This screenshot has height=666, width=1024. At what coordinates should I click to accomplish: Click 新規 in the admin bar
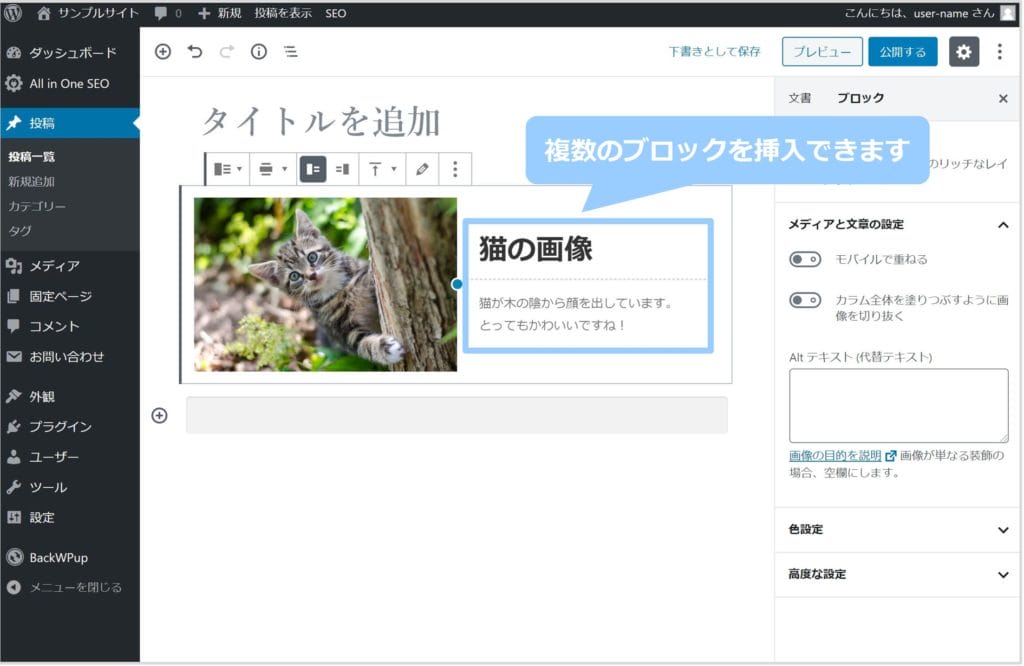point(220,13)
